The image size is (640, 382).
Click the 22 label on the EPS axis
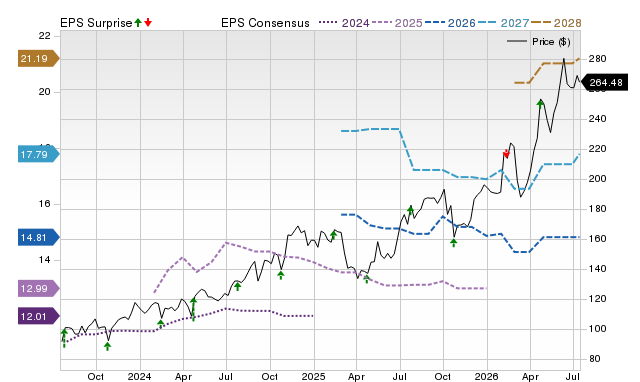pyautogui.click(x=44, y=36)
